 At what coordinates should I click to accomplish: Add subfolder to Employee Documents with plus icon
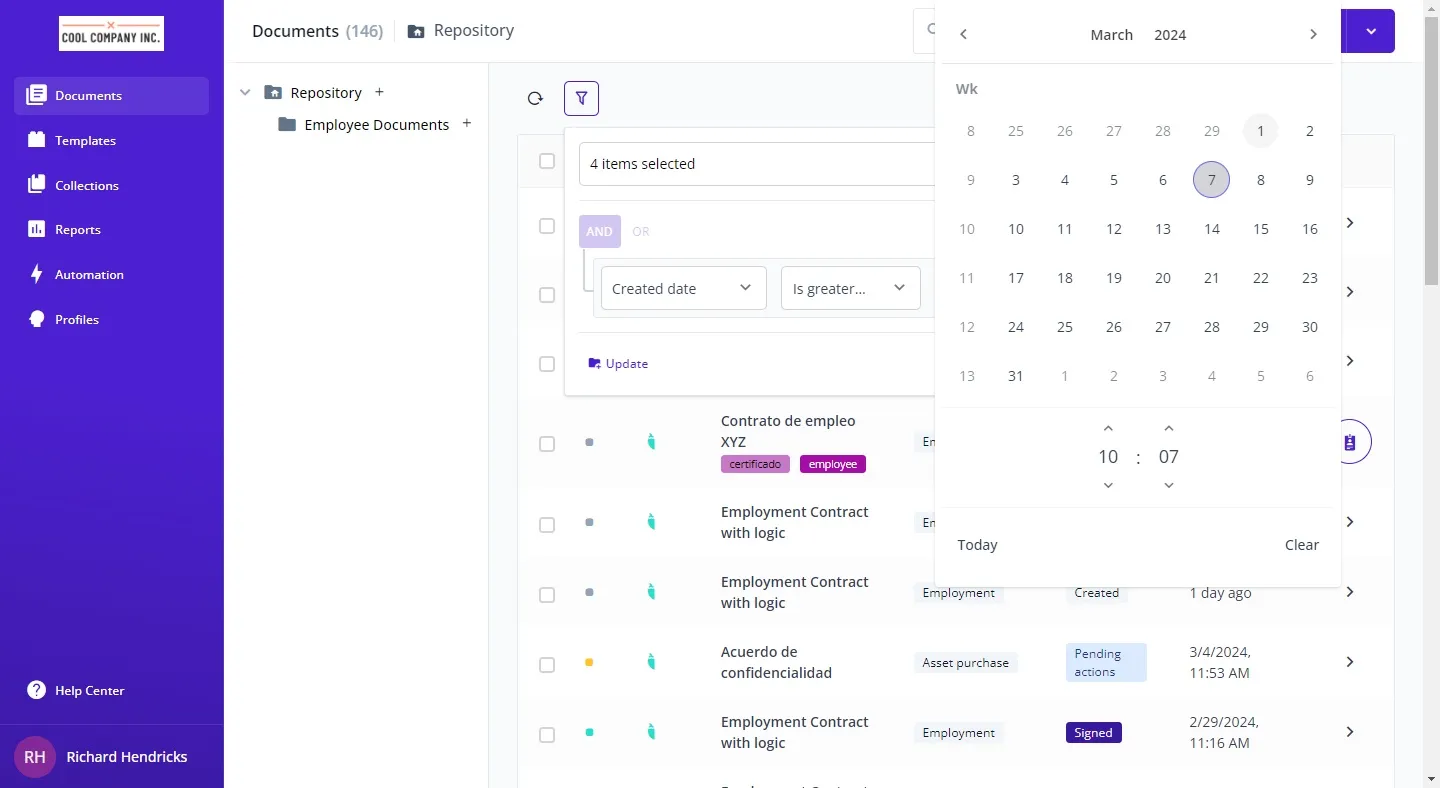point(466,124)
